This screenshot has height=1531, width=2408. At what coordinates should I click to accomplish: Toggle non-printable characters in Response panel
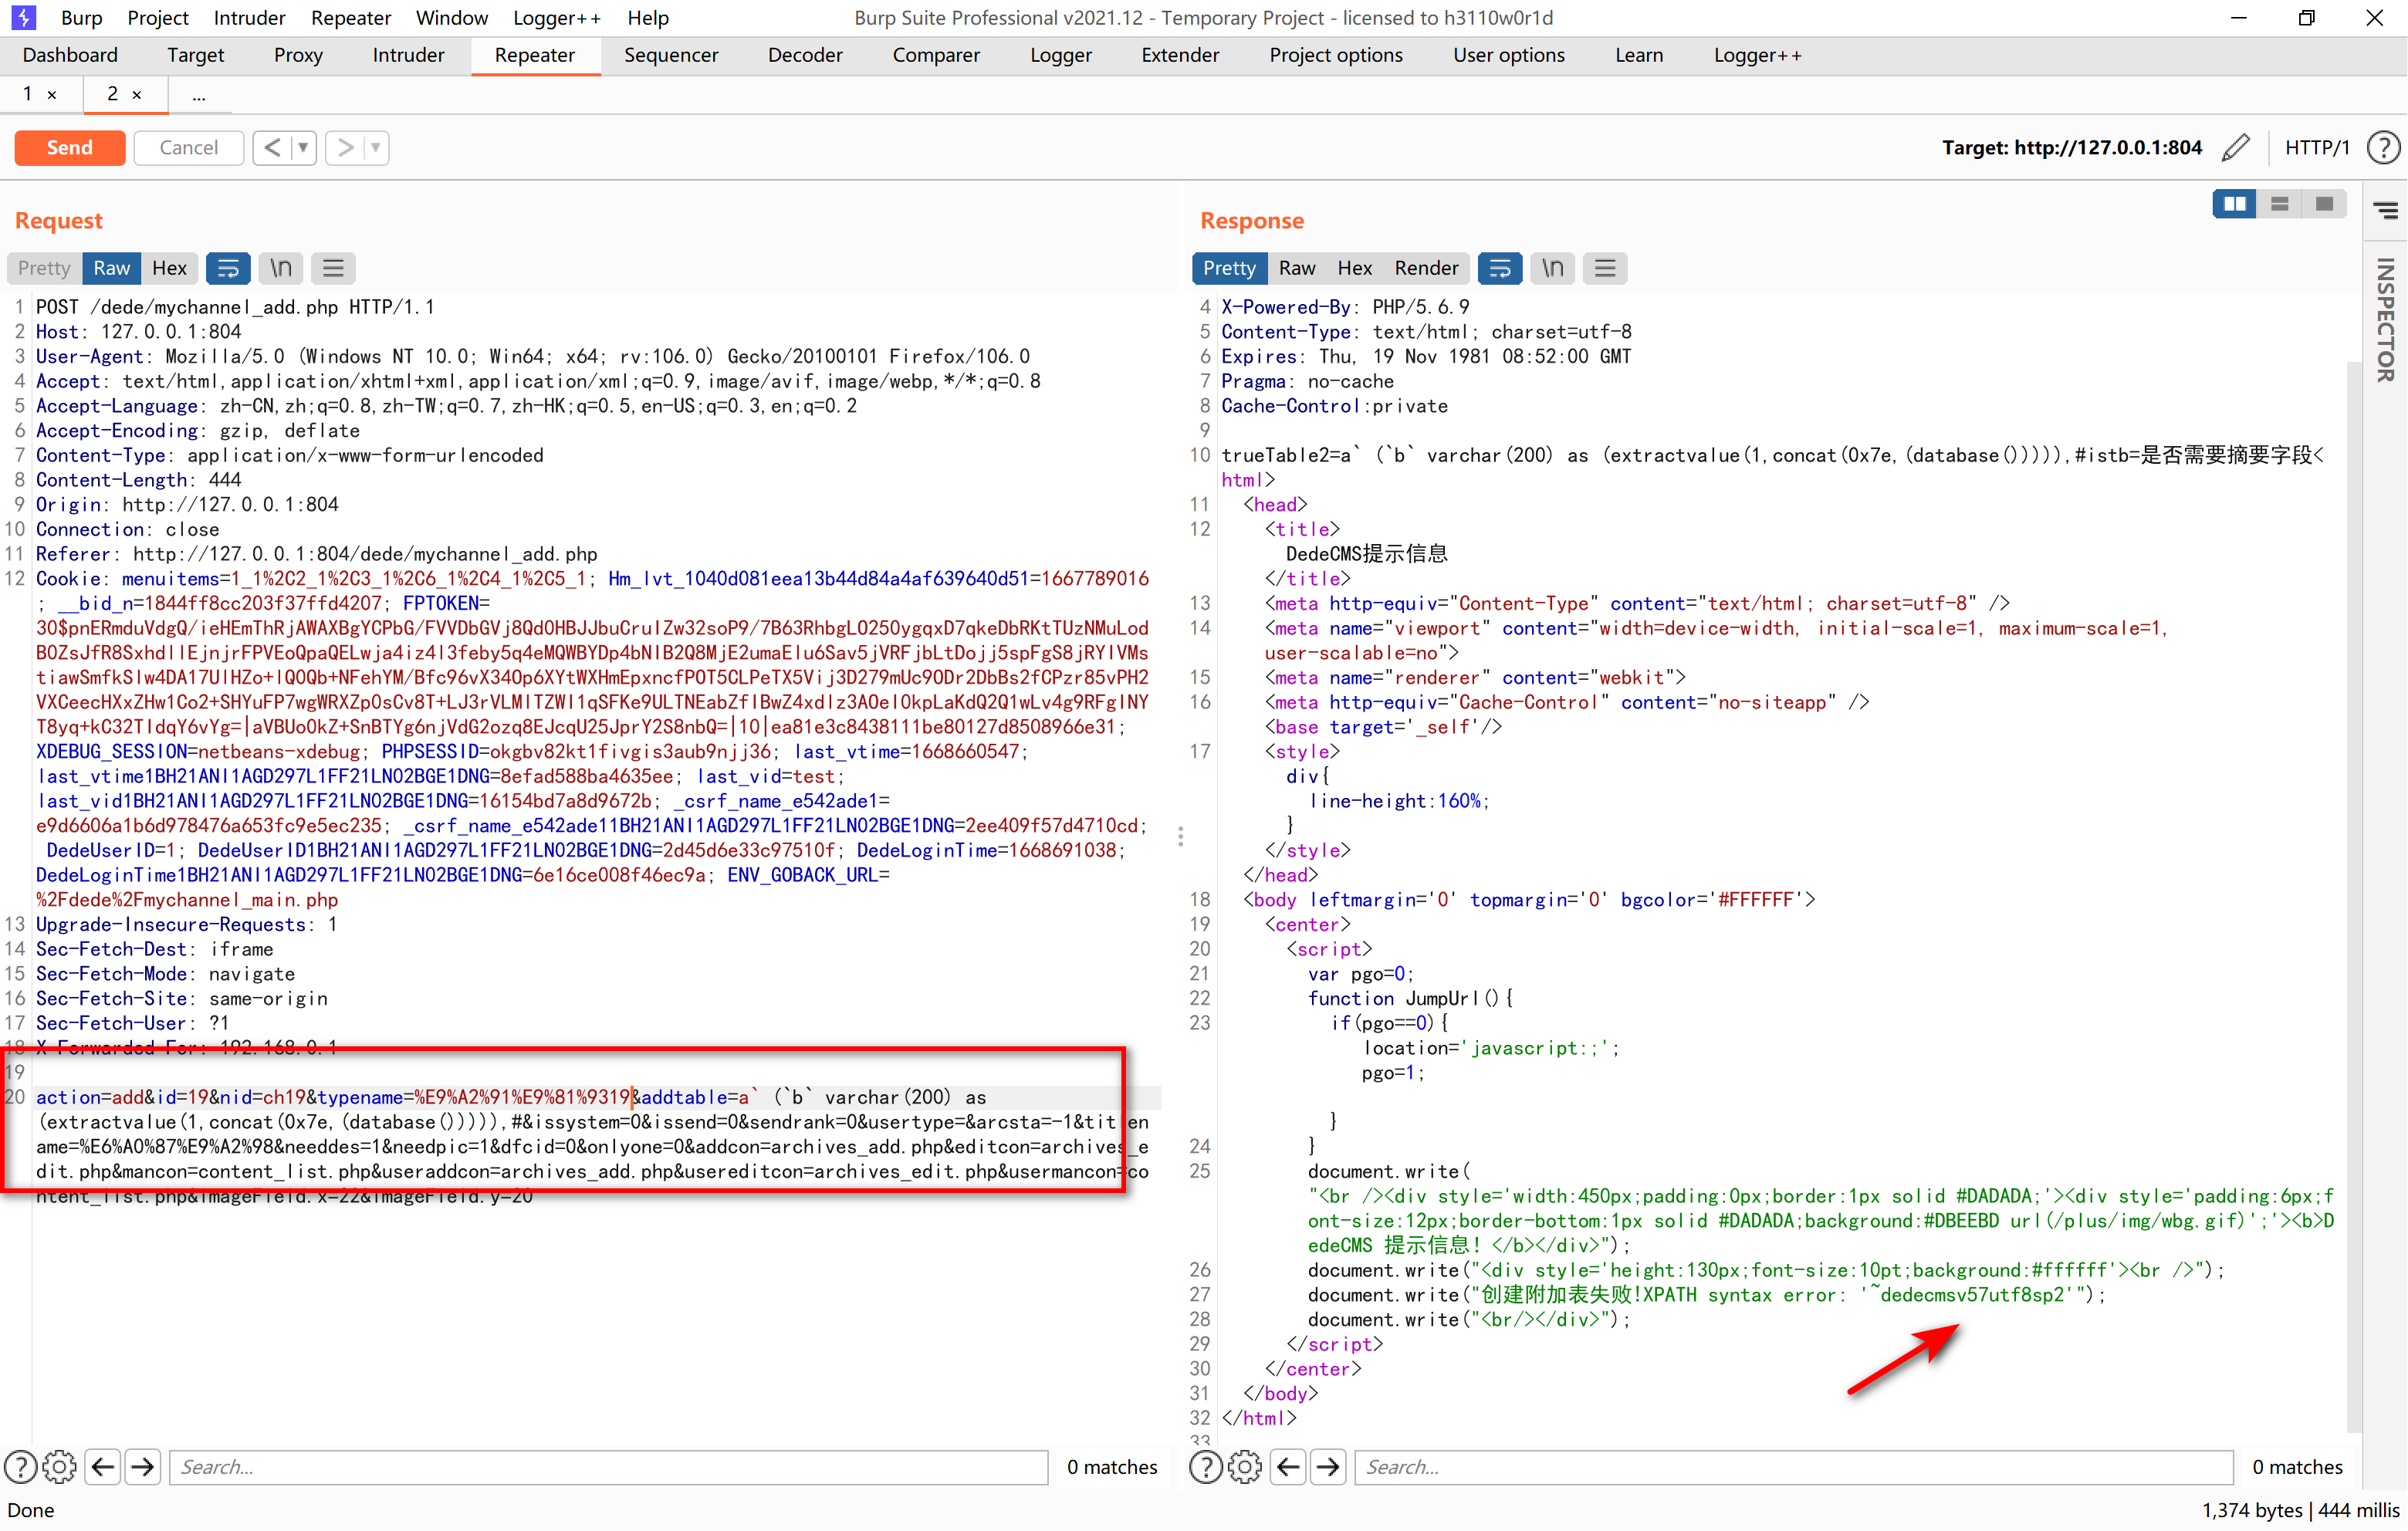(1552, 268)
